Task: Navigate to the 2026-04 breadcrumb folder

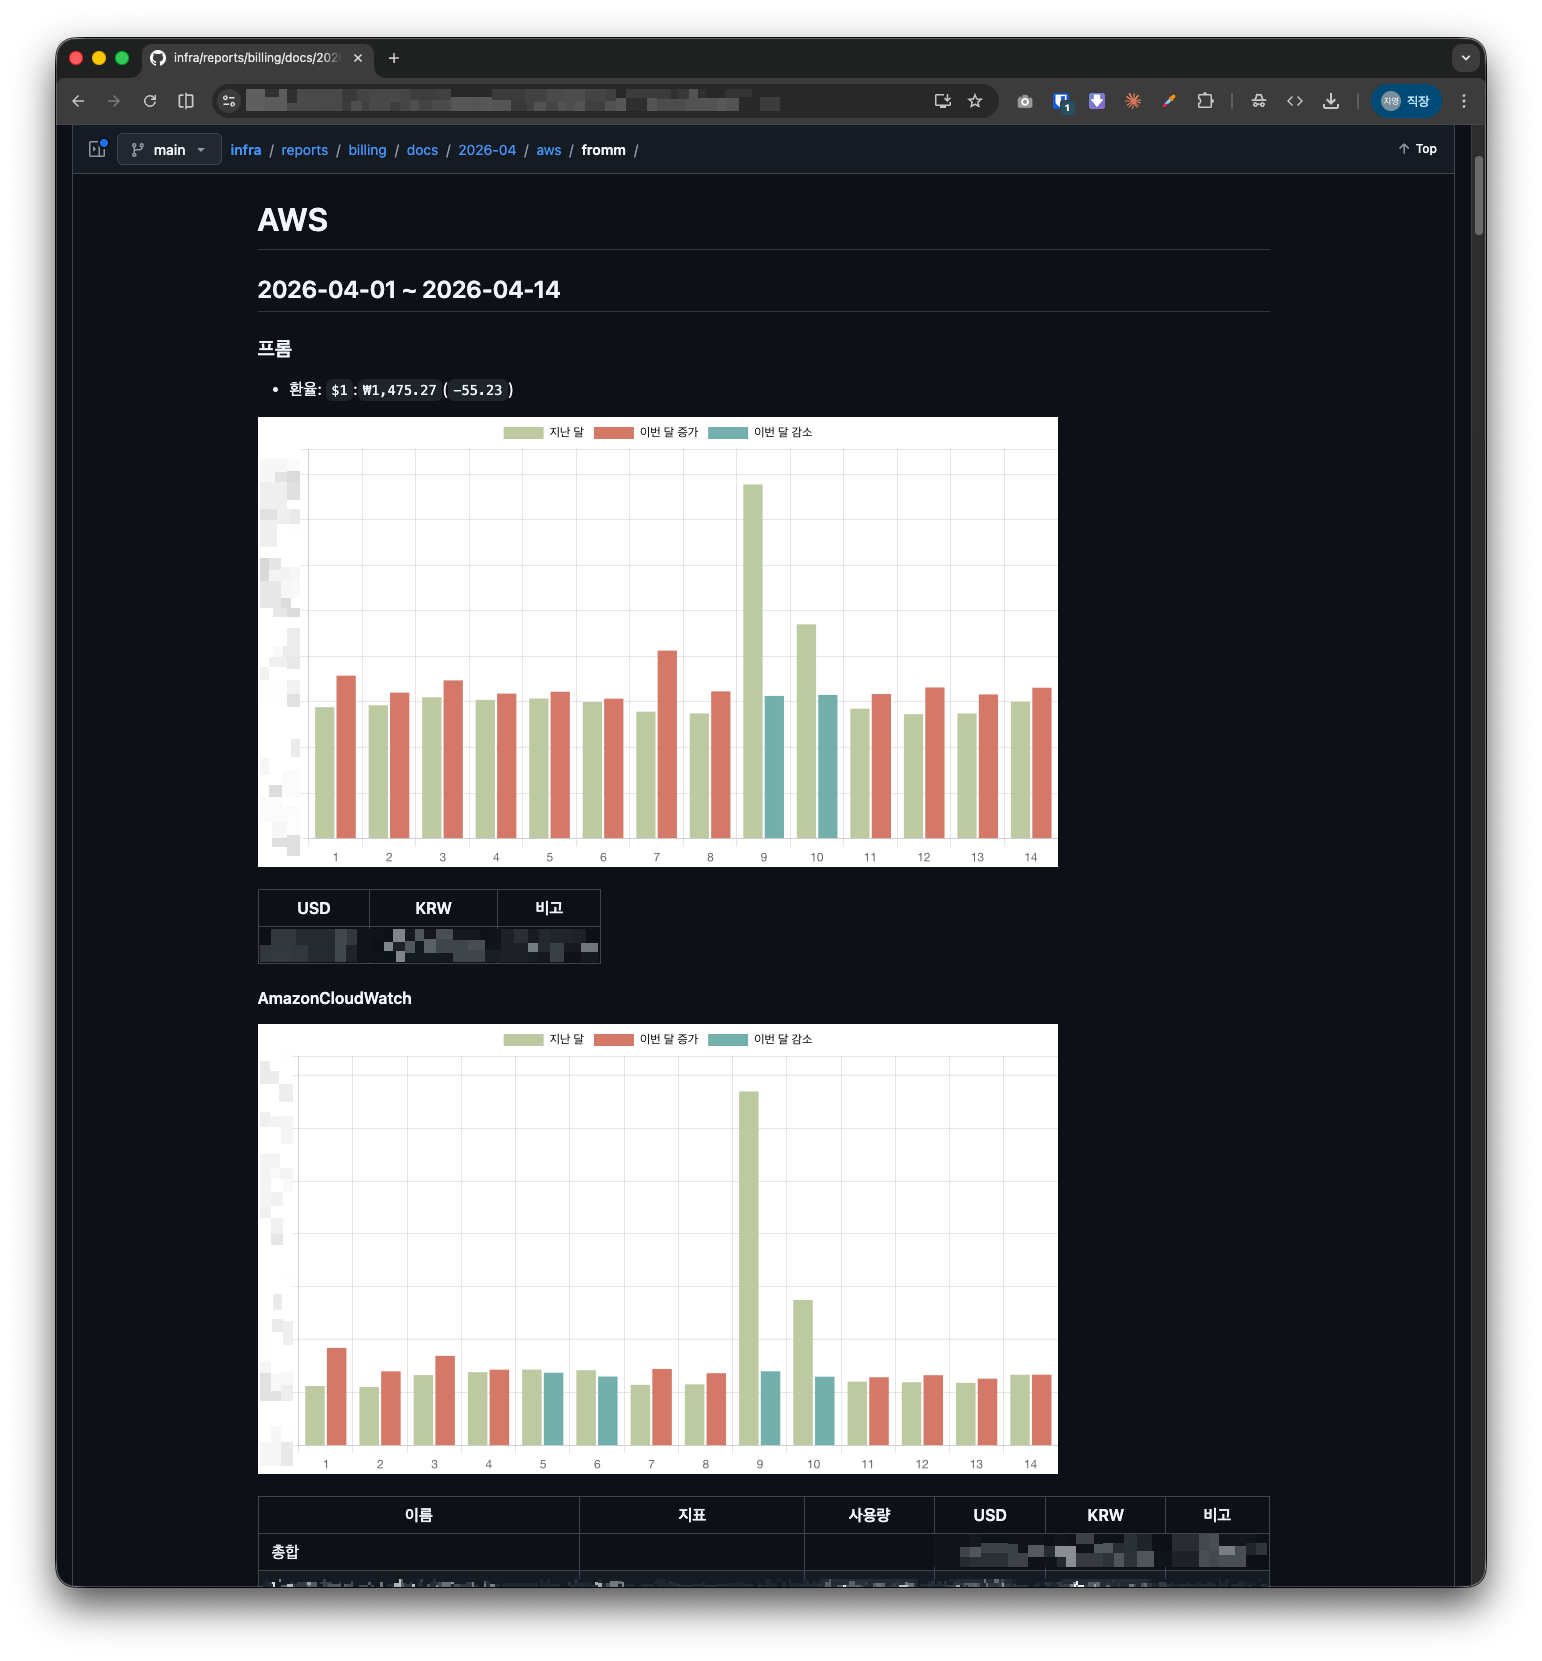Action: [x=487, y=150]
